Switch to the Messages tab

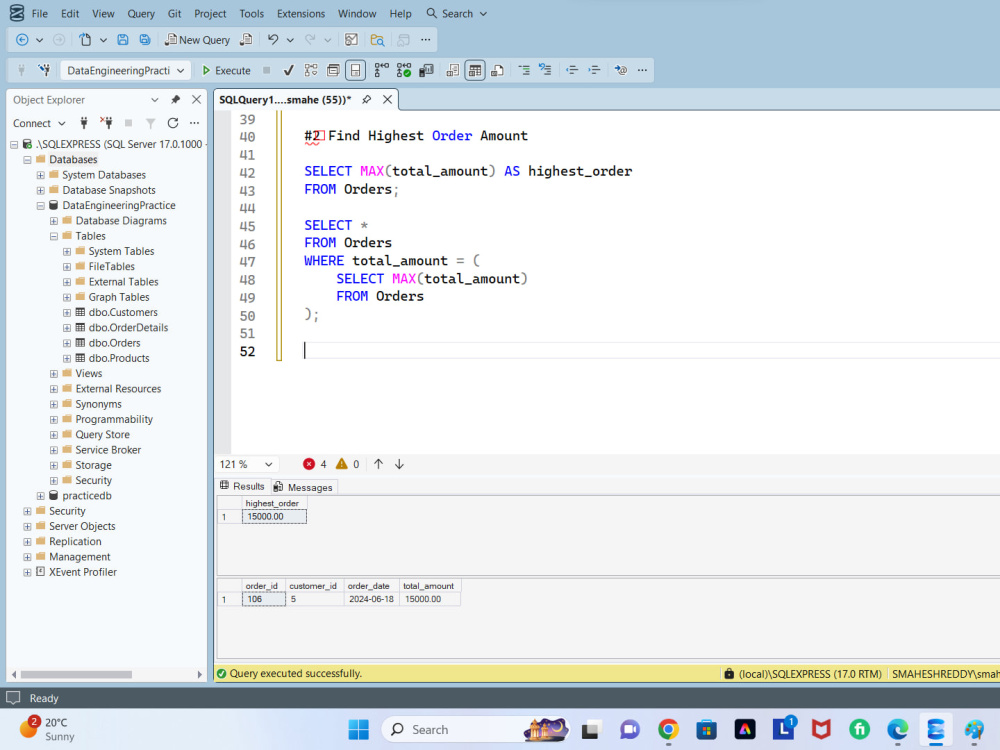(303, 487)
